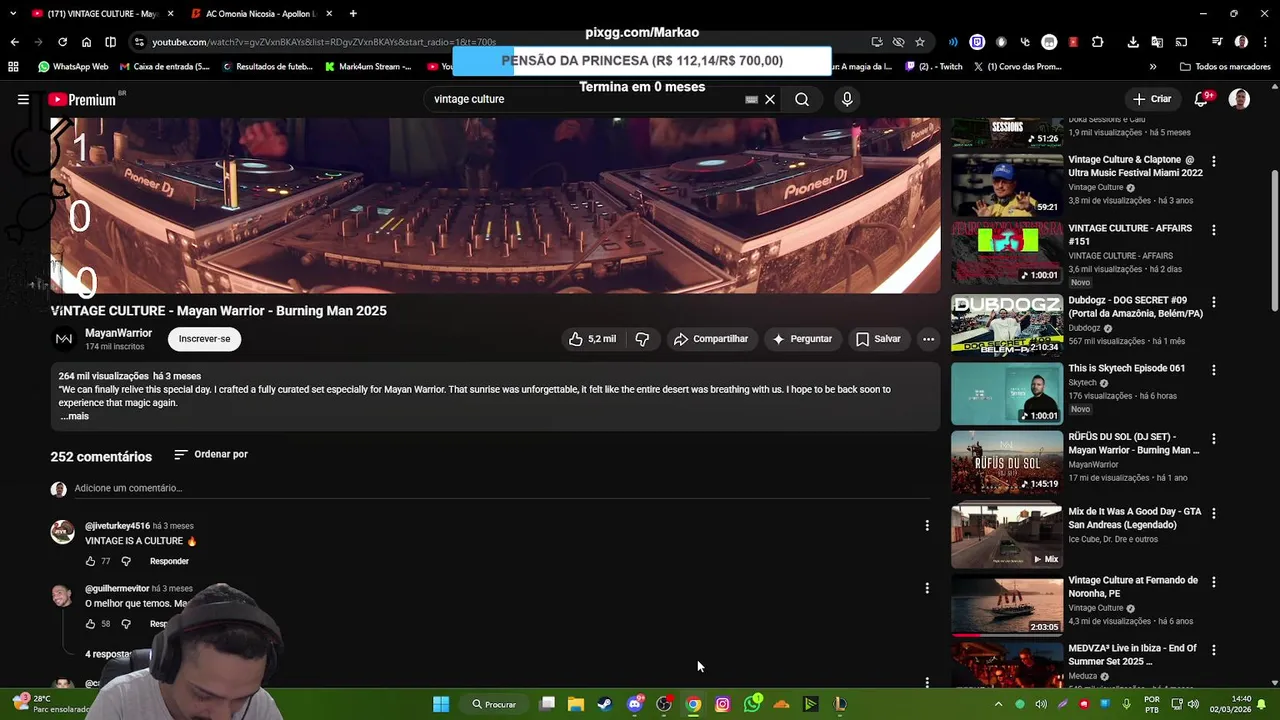Screen dimensions: 1280x720
Task: Go to YouTube Premium home logo
Action: pos(82,99)
